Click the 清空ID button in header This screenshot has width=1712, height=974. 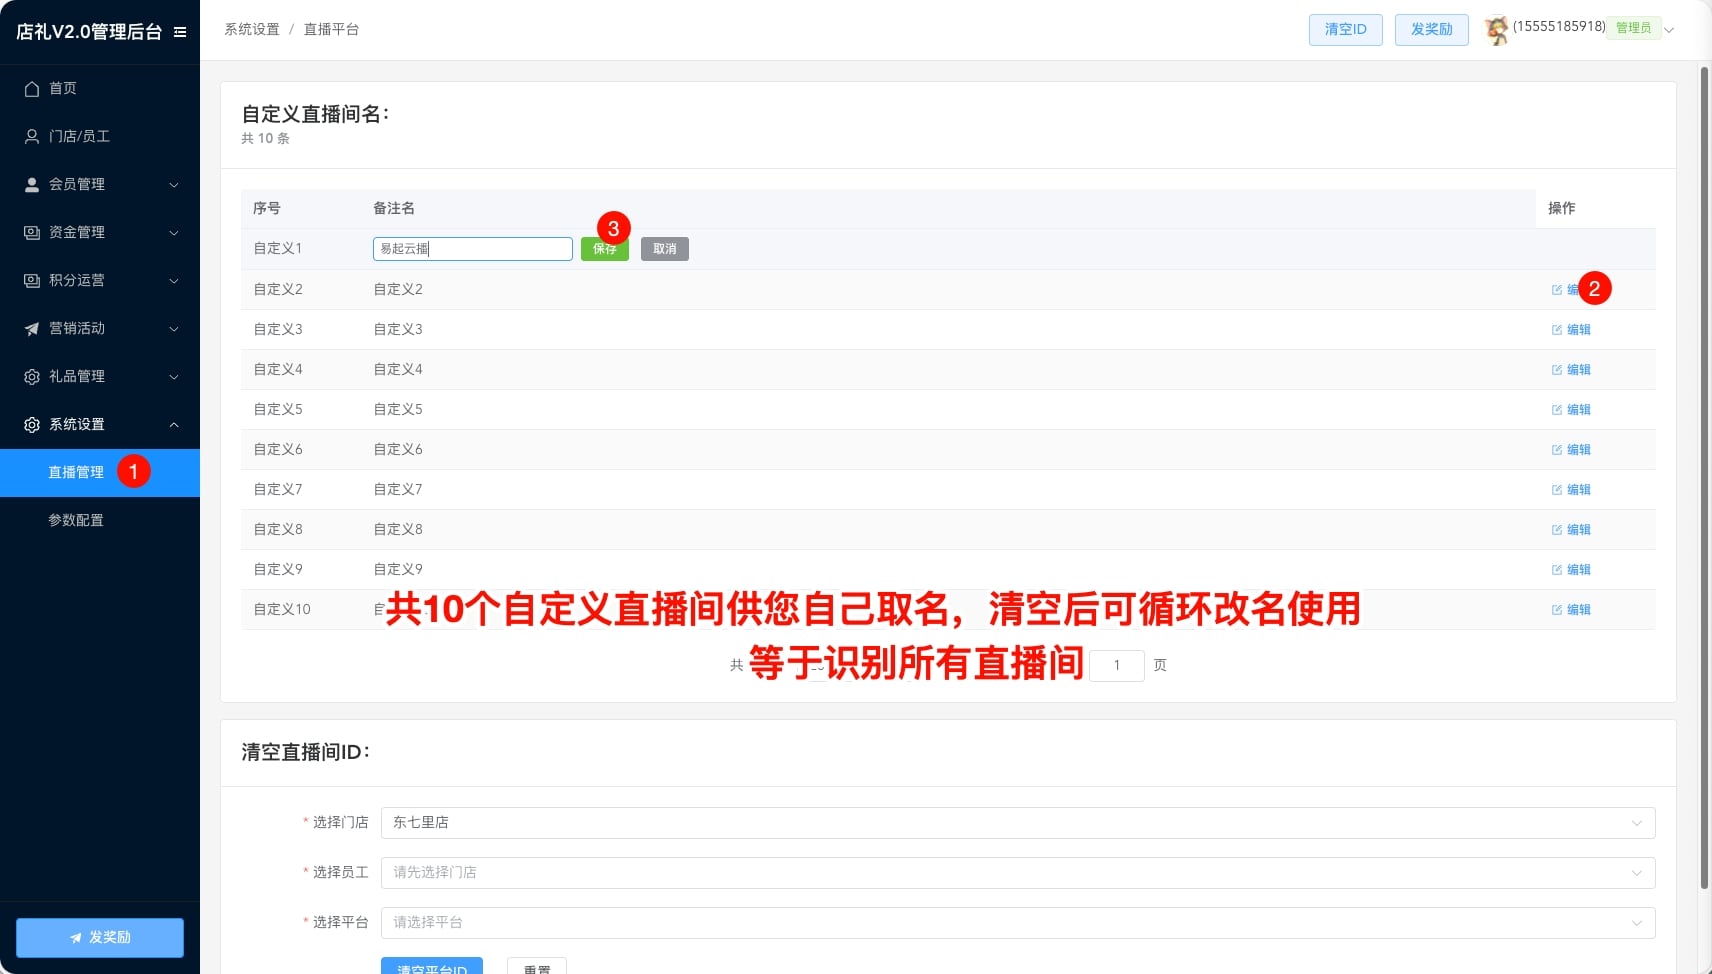[x=1345, y=30]
